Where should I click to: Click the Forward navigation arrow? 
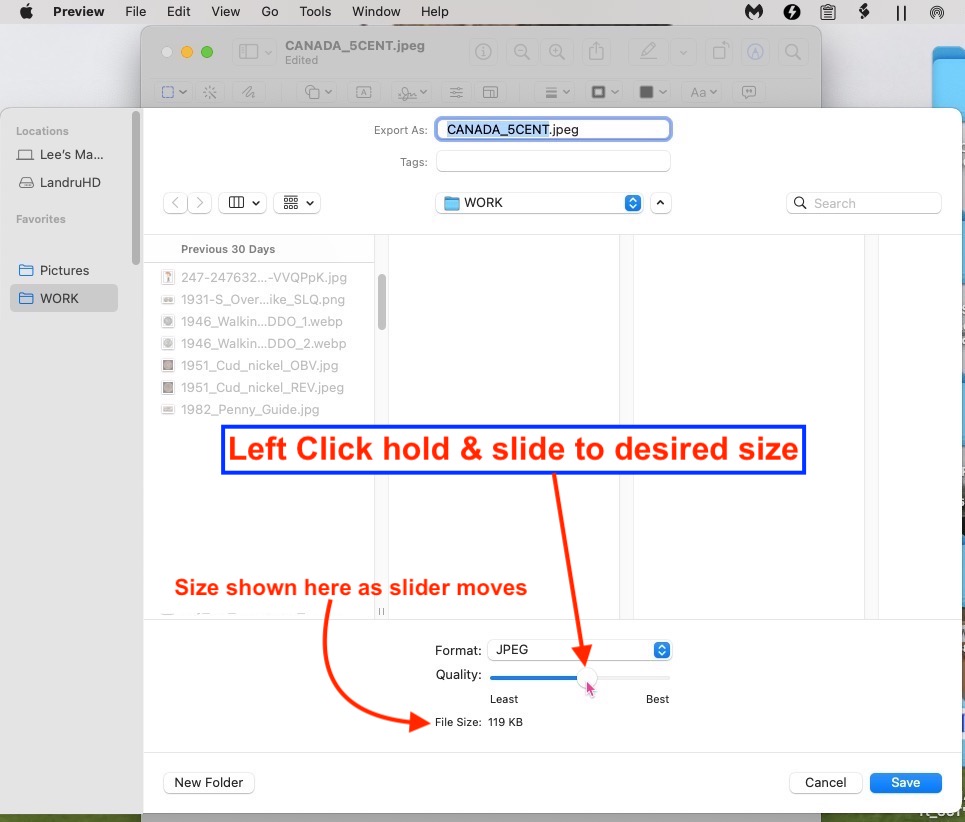(199, 202)
